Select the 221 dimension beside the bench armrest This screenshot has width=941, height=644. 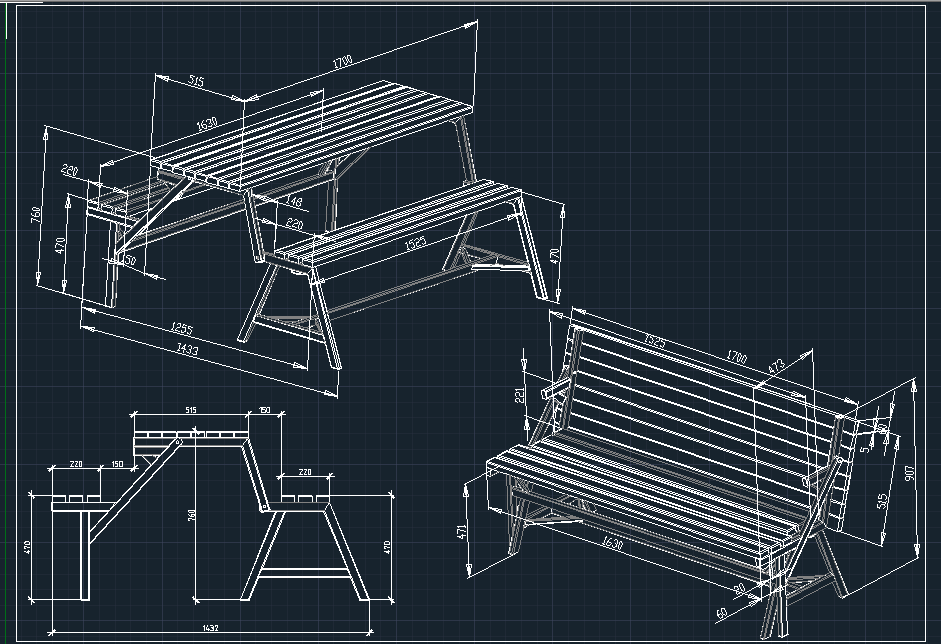click(520, 396)
